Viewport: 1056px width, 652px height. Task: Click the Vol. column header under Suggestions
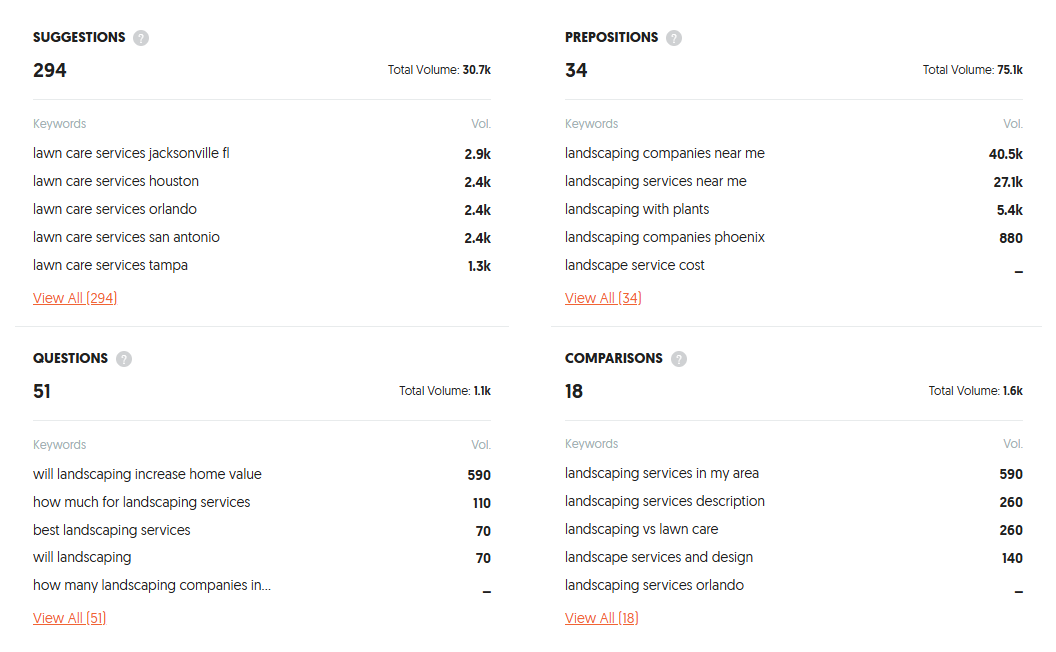click(x=481, y=124)
